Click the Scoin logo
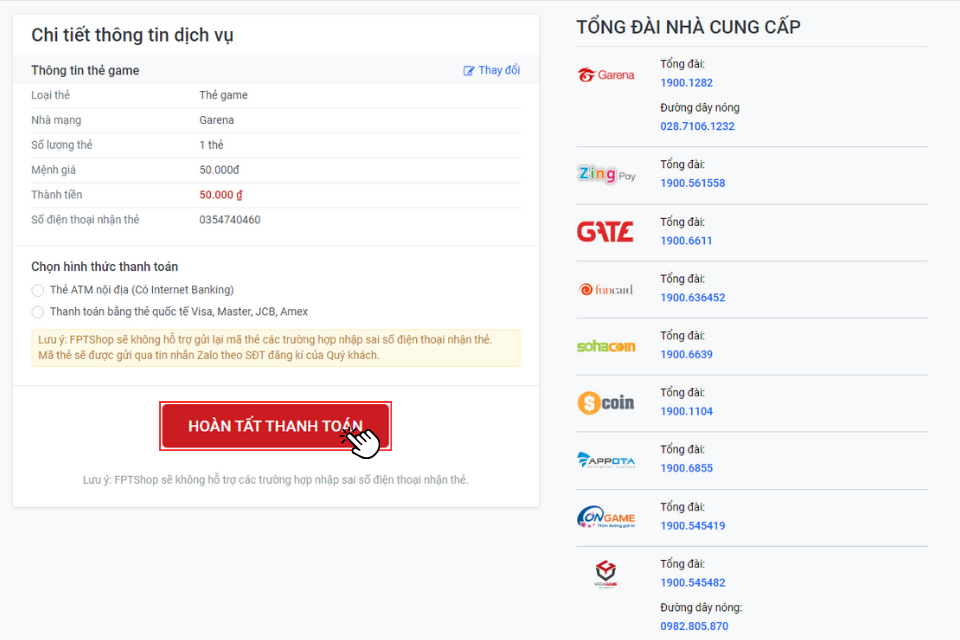 point(606,403)
